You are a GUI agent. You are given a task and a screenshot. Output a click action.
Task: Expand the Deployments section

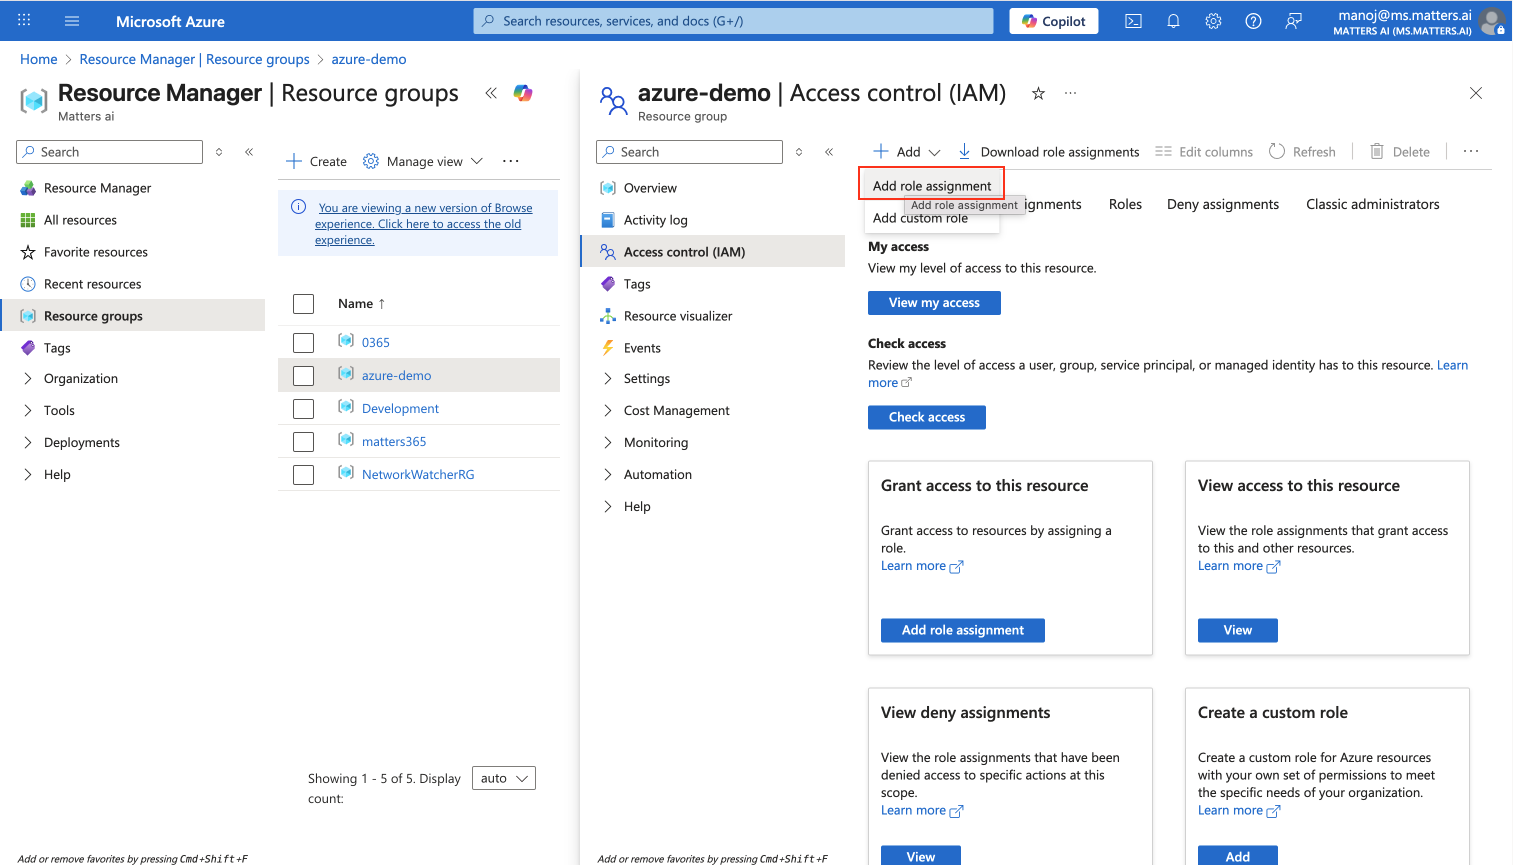tap(28, 442)
